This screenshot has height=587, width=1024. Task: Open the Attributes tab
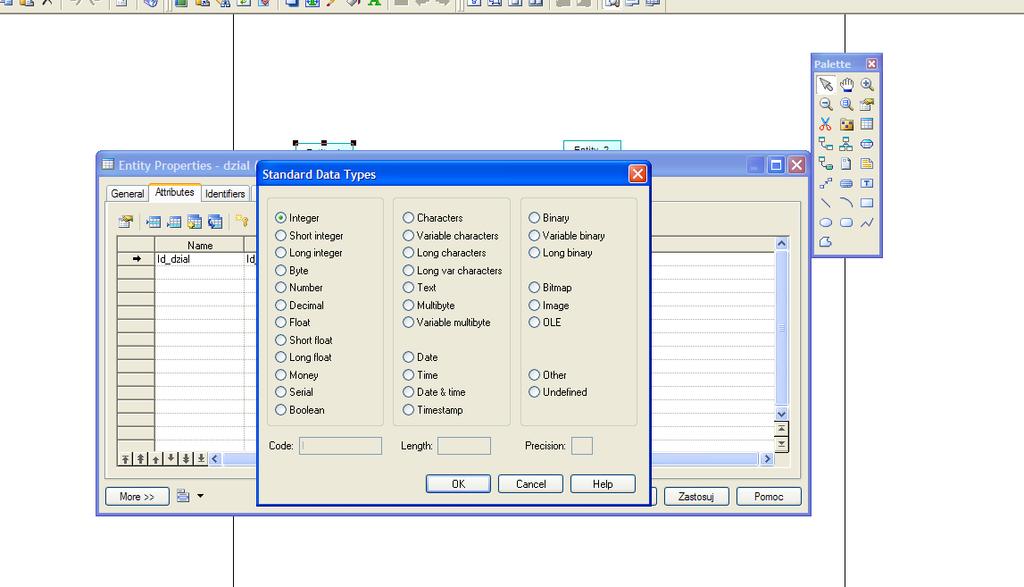click(174, 192)
